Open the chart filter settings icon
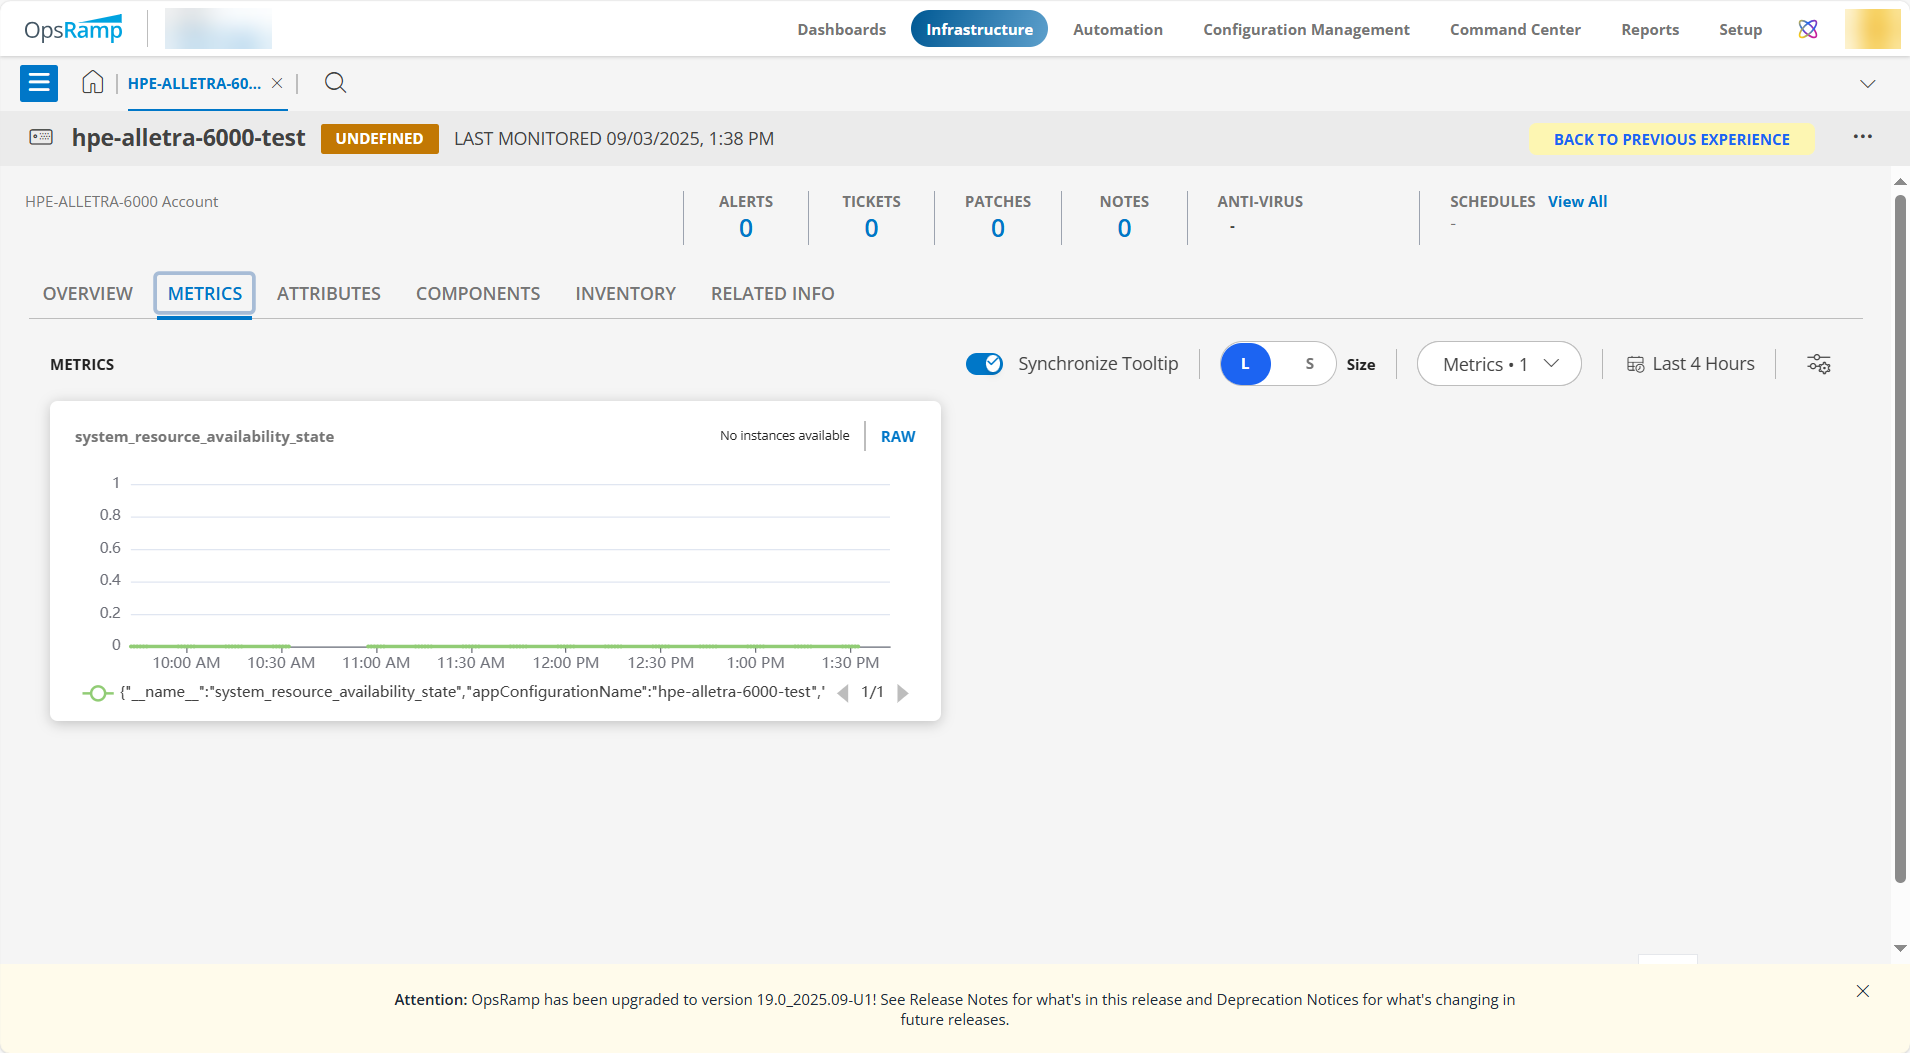The height and width of the screenshot is (1053, 1910). [1819, 364]
